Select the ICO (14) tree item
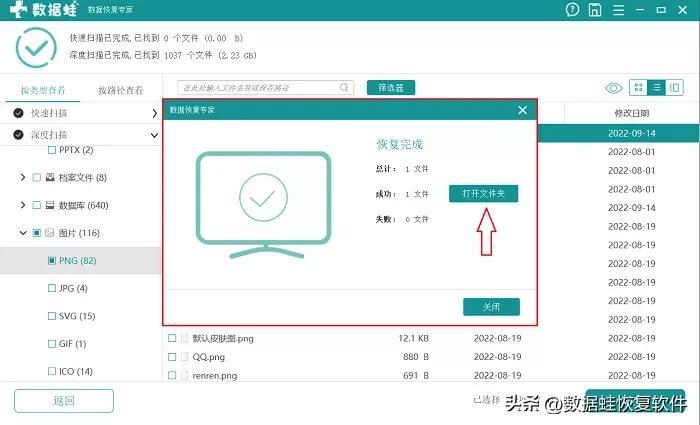Image resolution: width=700 pixels, height=425 pixels. tap(75, 371)
